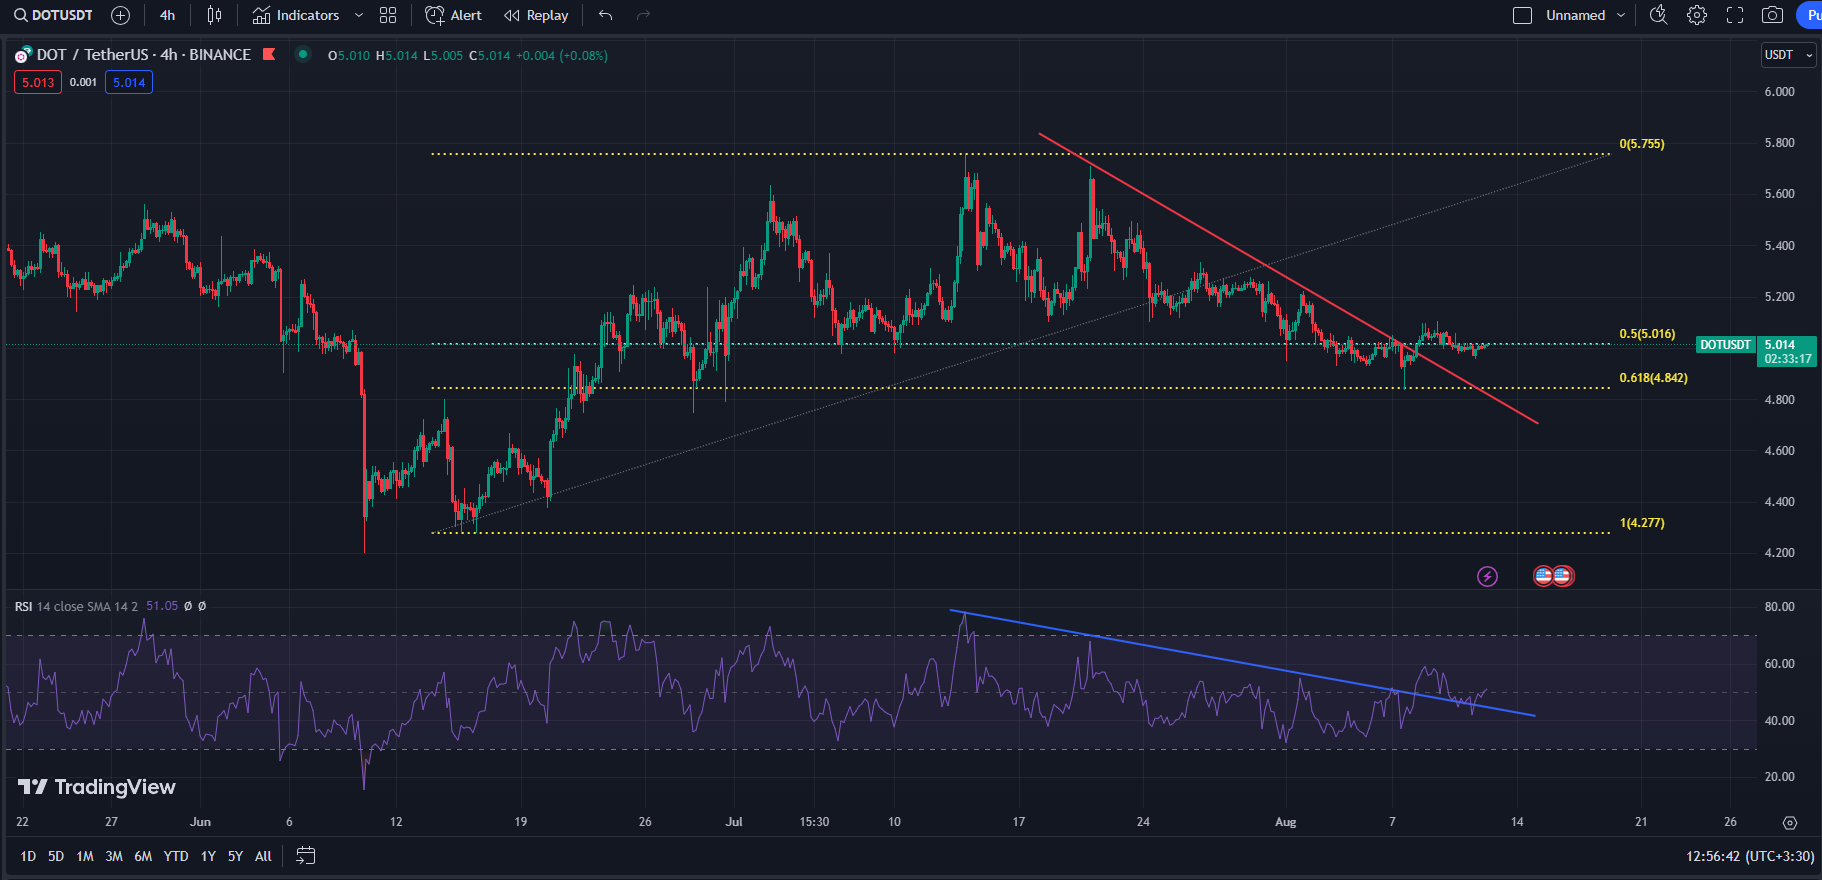This screenshot has height=880, width=1822.
Task: Add a symbol to compare with plus icon
Action: [121, 15]
